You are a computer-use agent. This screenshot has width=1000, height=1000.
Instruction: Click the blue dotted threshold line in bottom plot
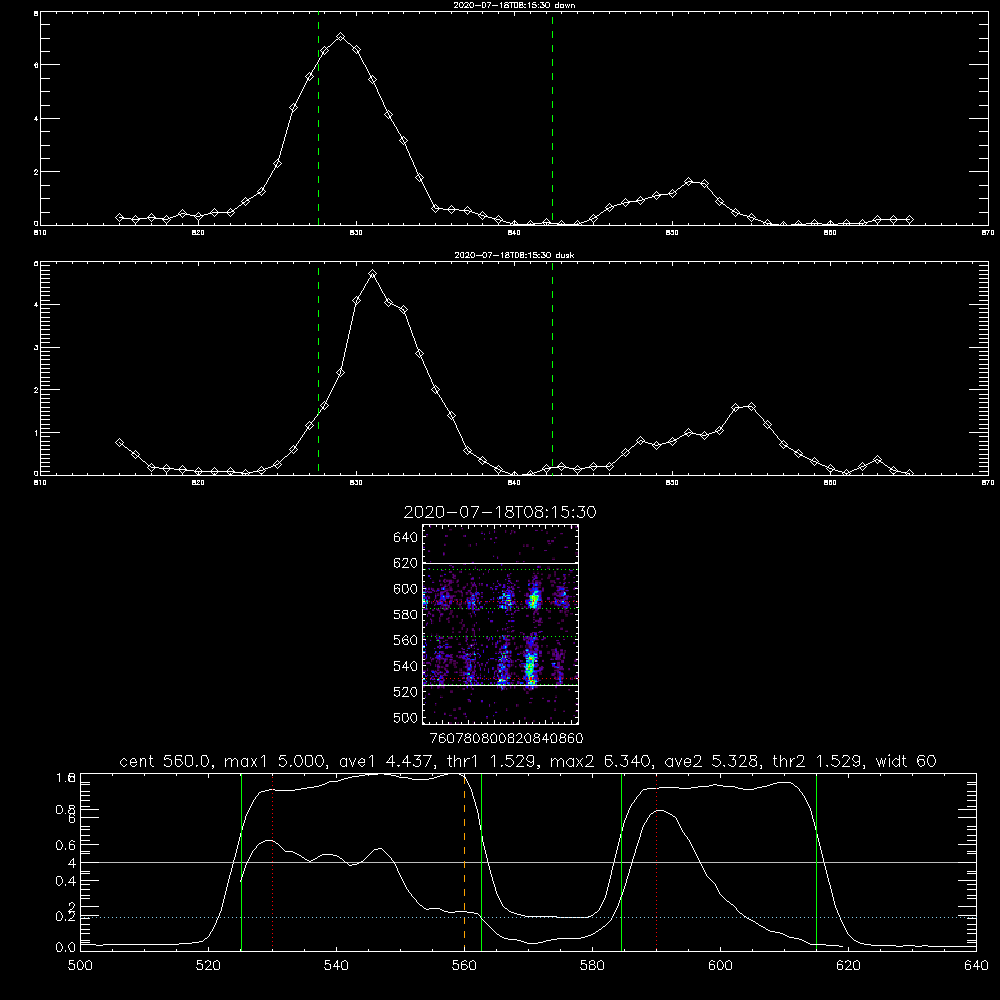pos(528,917)
